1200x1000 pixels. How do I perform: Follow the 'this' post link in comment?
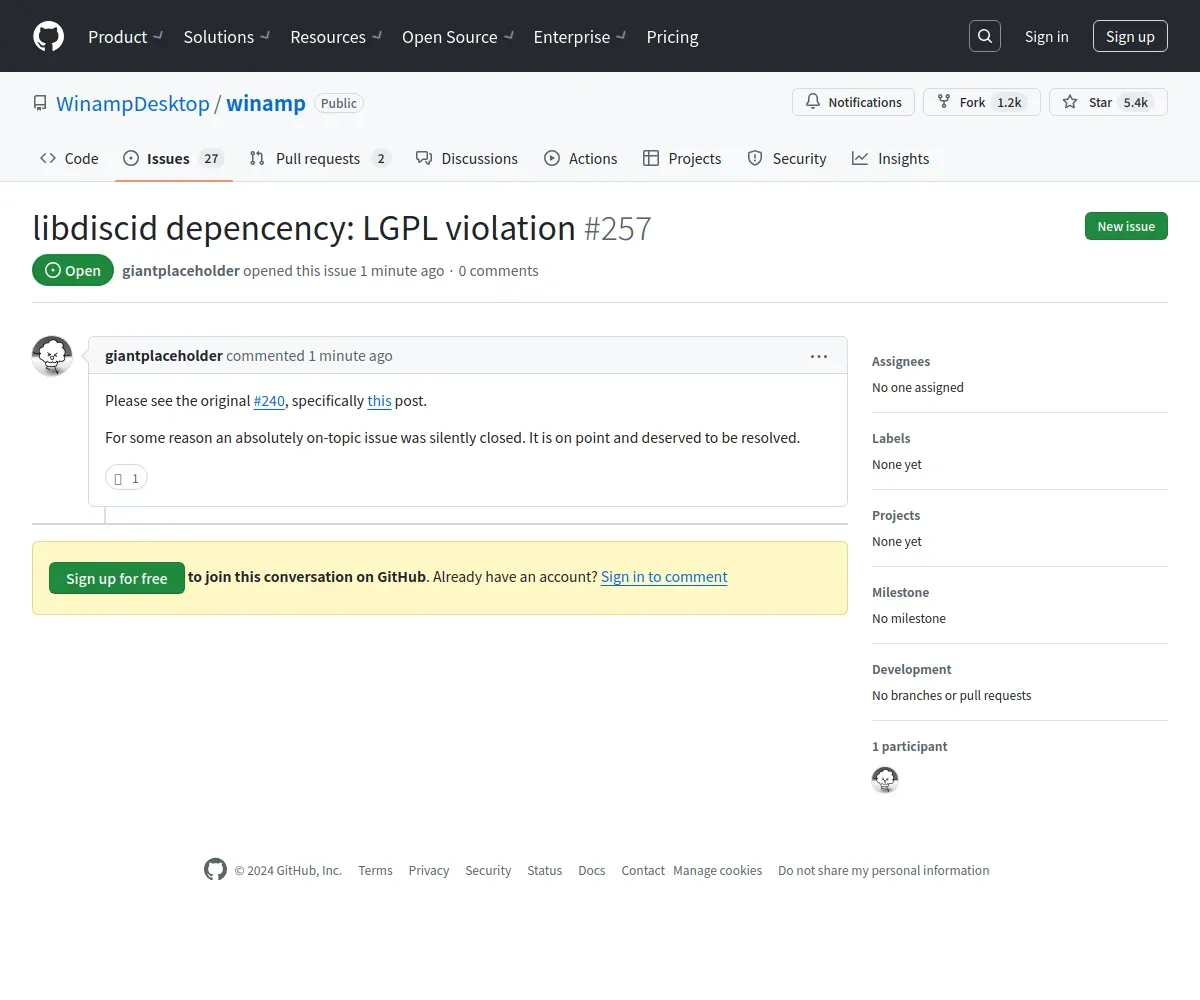click(x=379, y=401)
